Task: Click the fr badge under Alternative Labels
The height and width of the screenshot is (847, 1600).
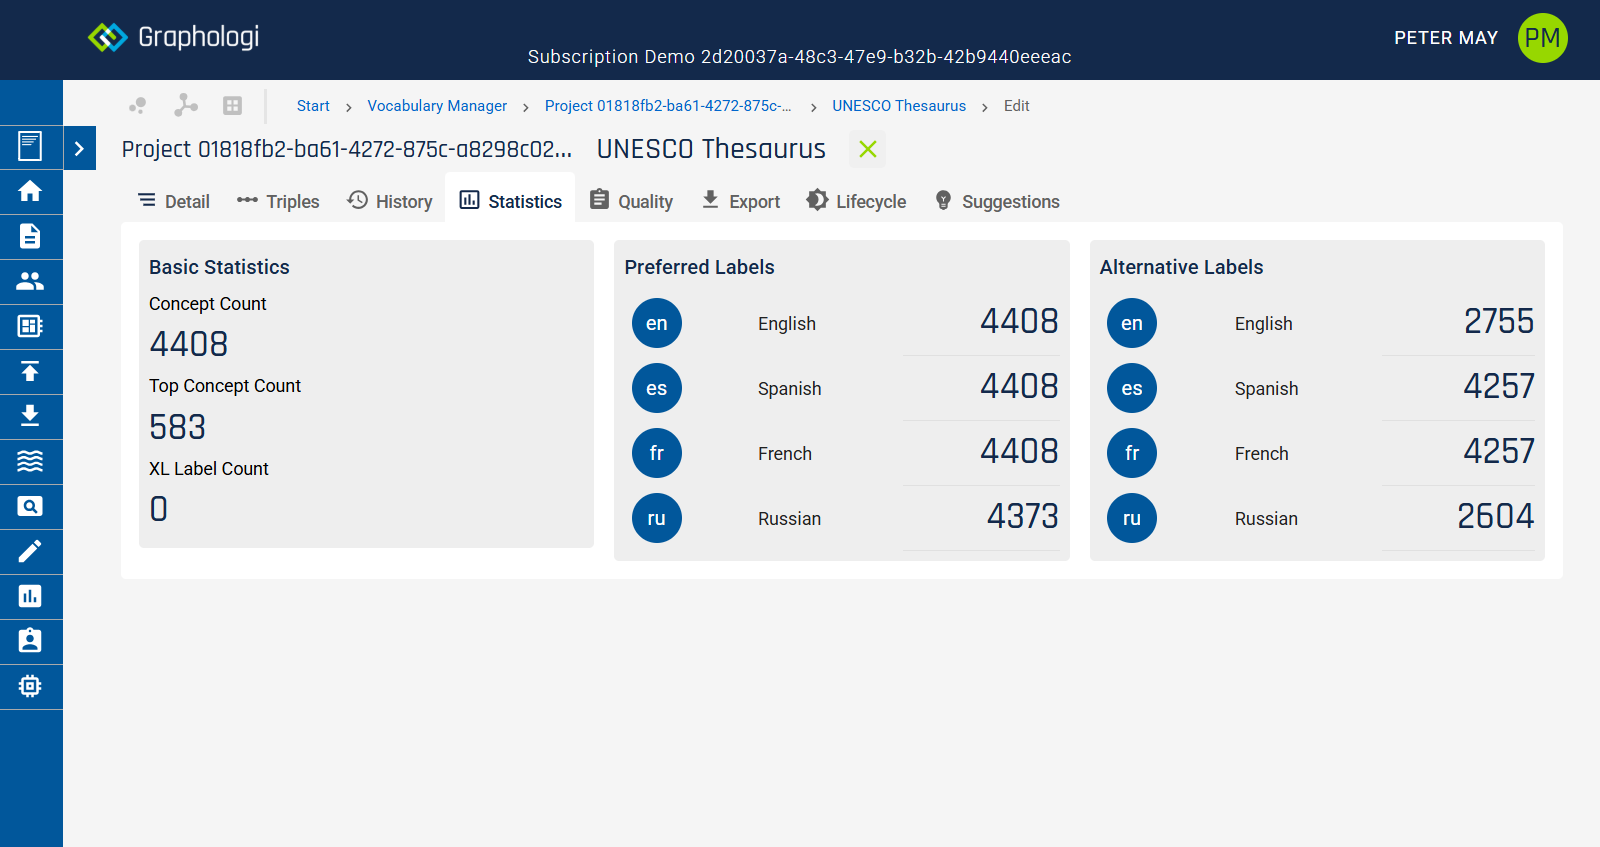Action: (x=1132, y=453)
